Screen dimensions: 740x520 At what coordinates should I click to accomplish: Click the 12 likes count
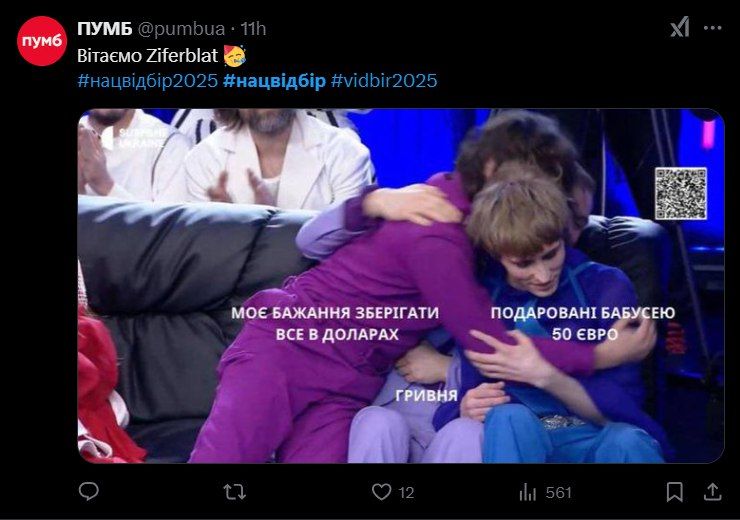tap(406, 493)
